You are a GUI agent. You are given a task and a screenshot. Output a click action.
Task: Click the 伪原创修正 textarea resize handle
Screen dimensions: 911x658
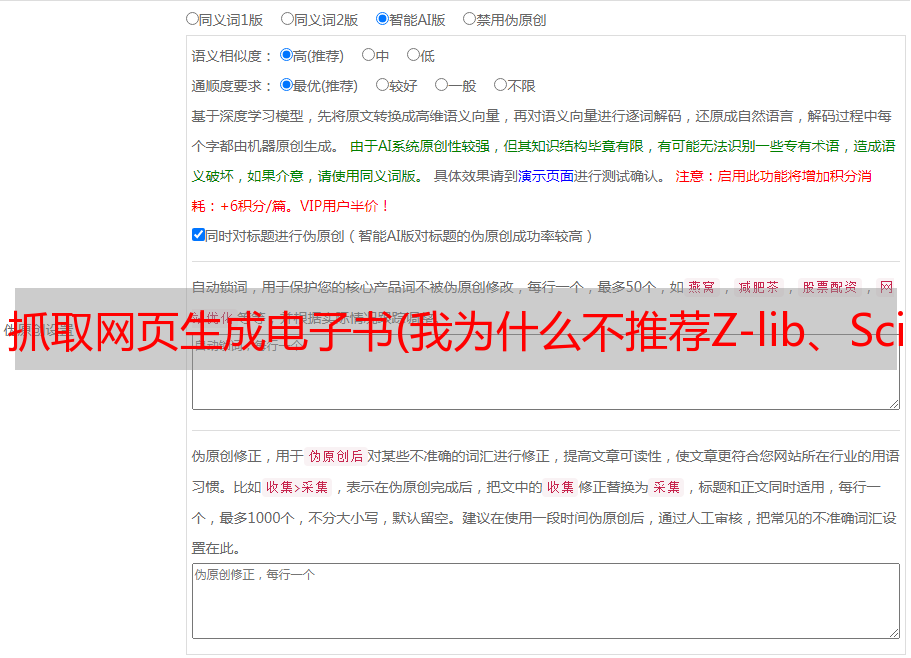tap(894, 632)
